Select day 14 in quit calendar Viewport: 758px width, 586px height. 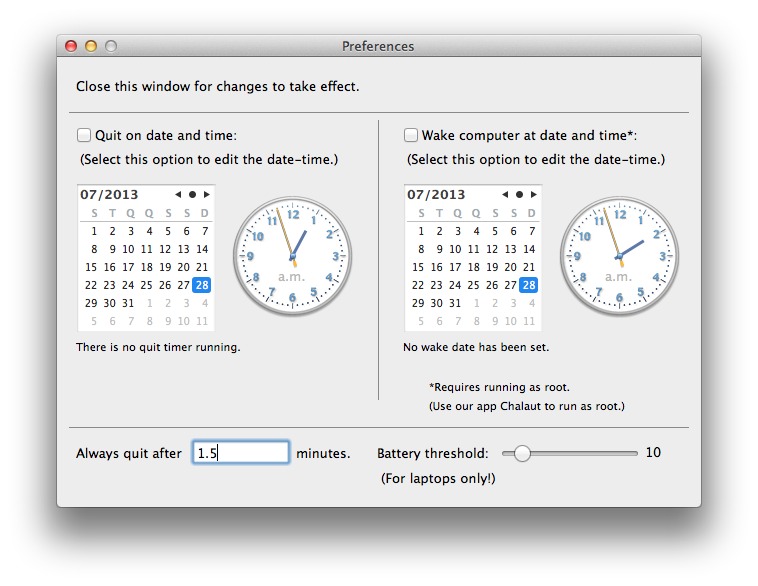pos(202,249)
